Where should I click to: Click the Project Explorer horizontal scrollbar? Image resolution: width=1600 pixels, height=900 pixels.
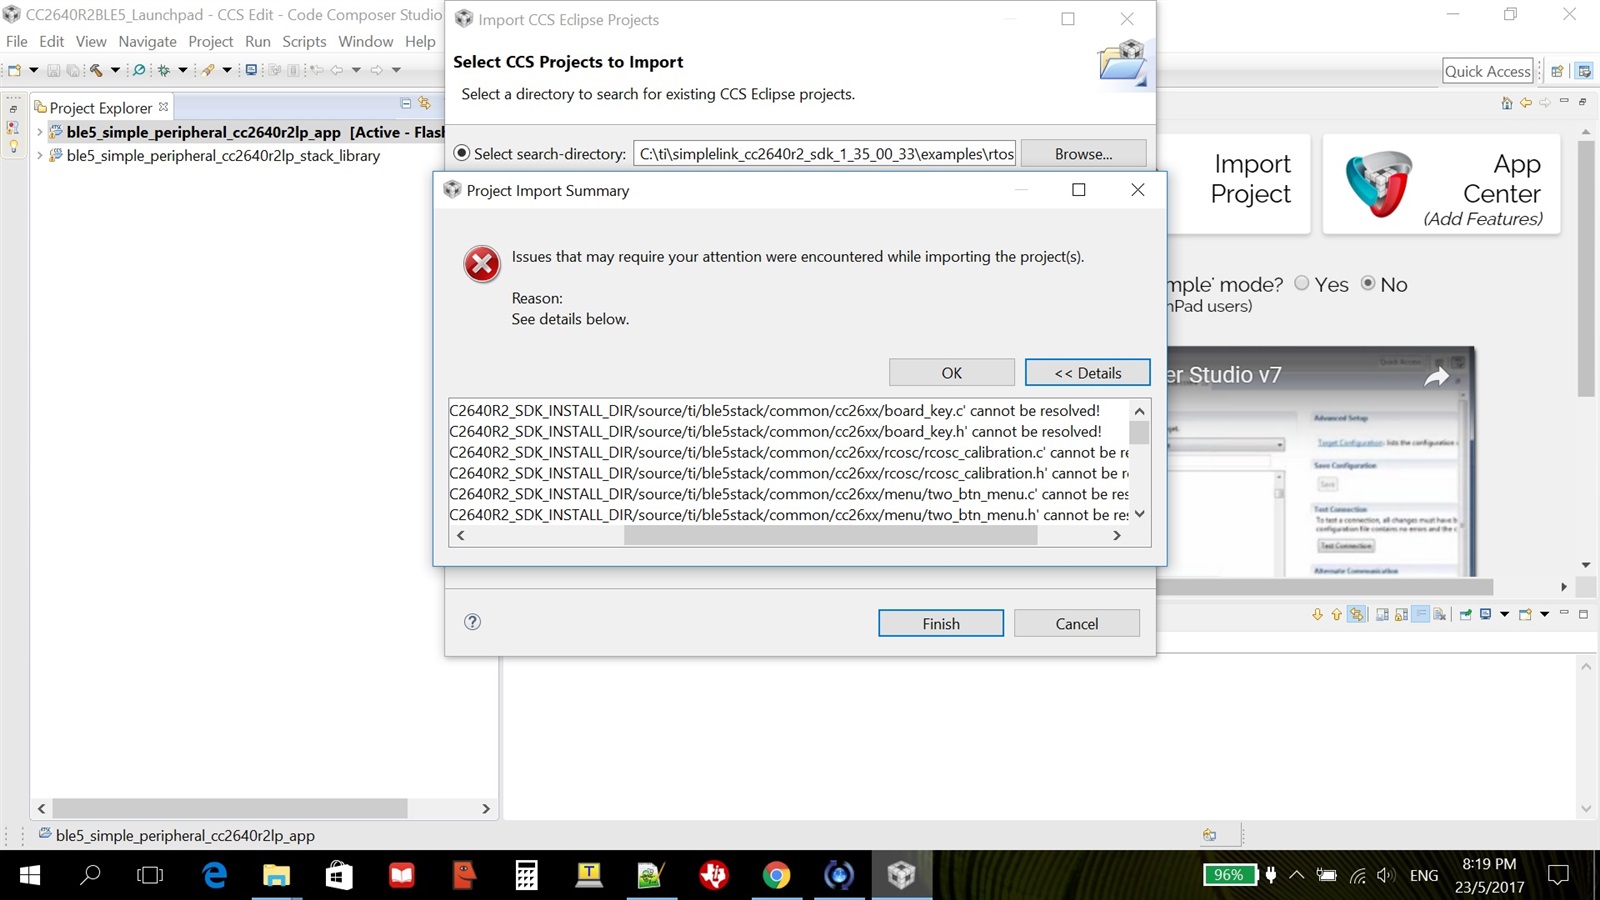coord(229,808)
